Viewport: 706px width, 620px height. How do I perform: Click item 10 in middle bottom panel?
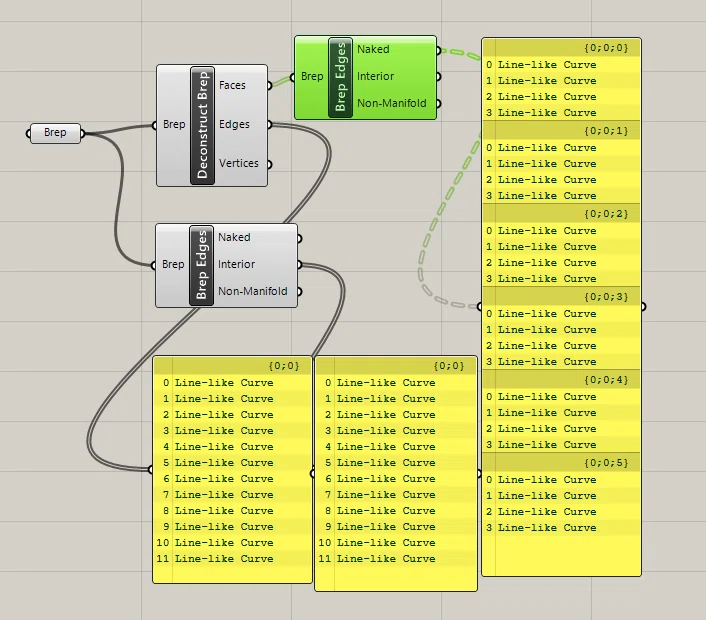396,543
